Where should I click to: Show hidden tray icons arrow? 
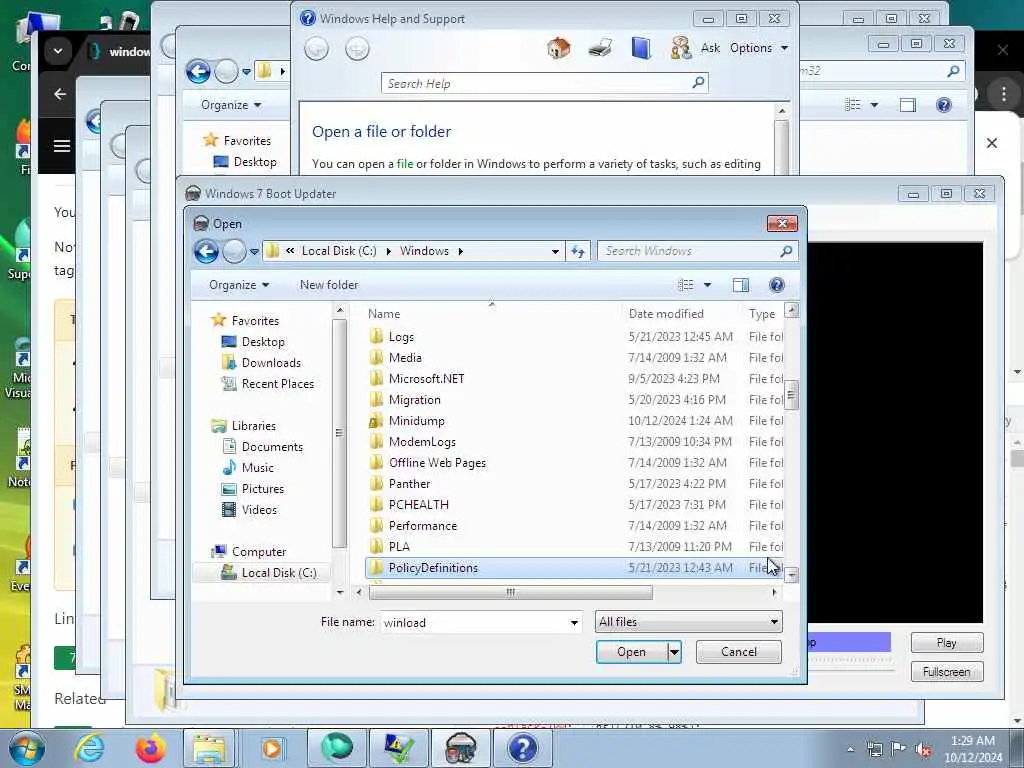pos(850,749)
